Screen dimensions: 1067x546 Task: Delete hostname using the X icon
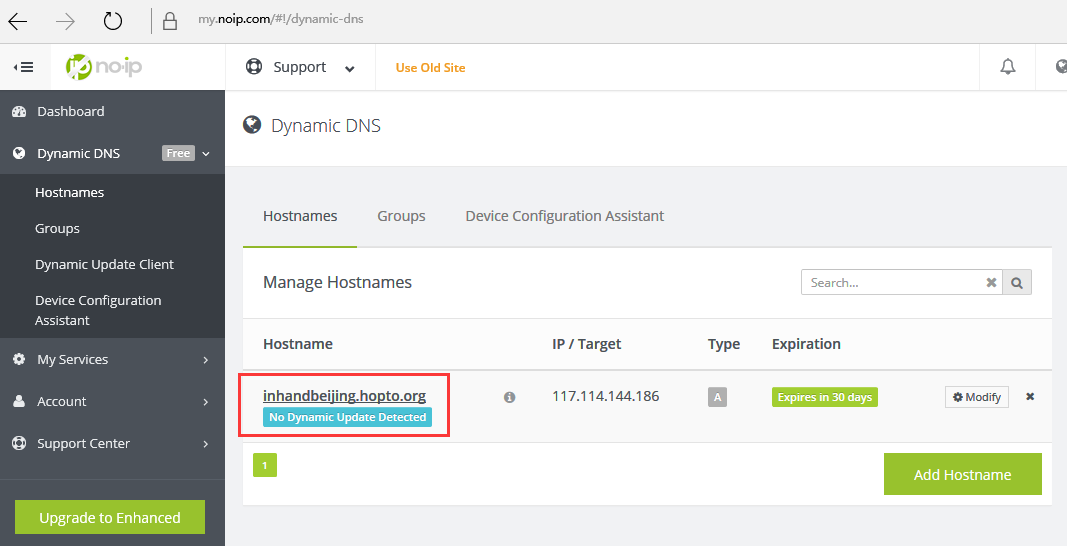pyautogui.click(x=1030, y=397)
